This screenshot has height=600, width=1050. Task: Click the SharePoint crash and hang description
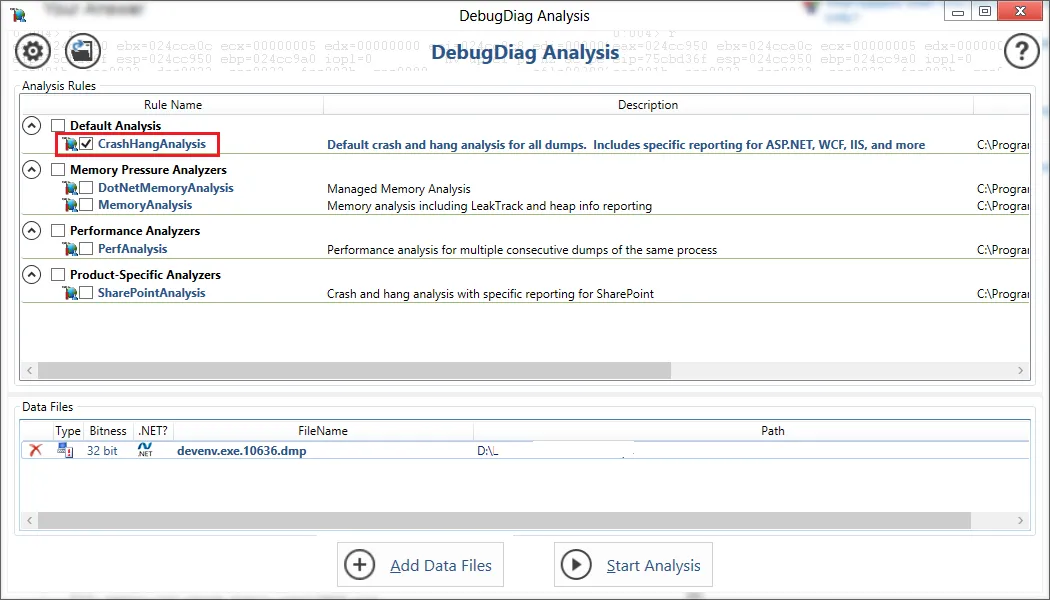(x=490, y=294)
